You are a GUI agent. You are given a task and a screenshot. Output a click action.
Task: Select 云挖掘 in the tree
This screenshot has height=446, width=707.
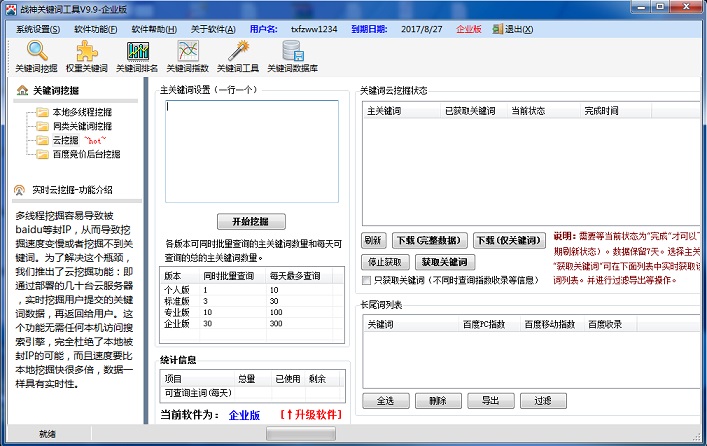pyautogui.click(x=65, y=140)
